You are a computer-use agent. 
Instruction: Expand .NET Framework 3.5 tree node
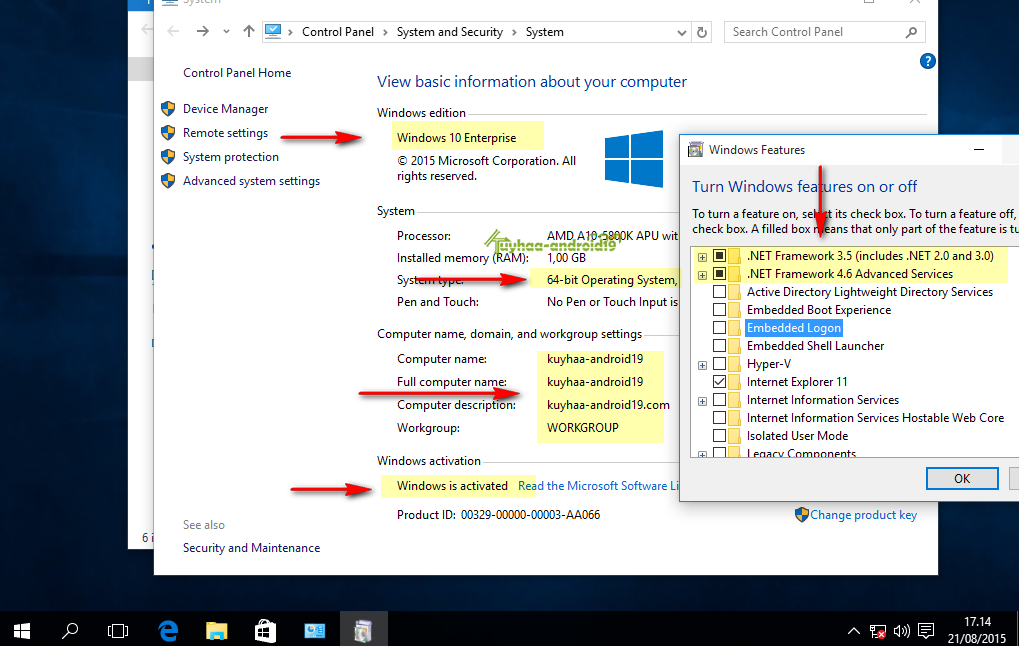703,257
